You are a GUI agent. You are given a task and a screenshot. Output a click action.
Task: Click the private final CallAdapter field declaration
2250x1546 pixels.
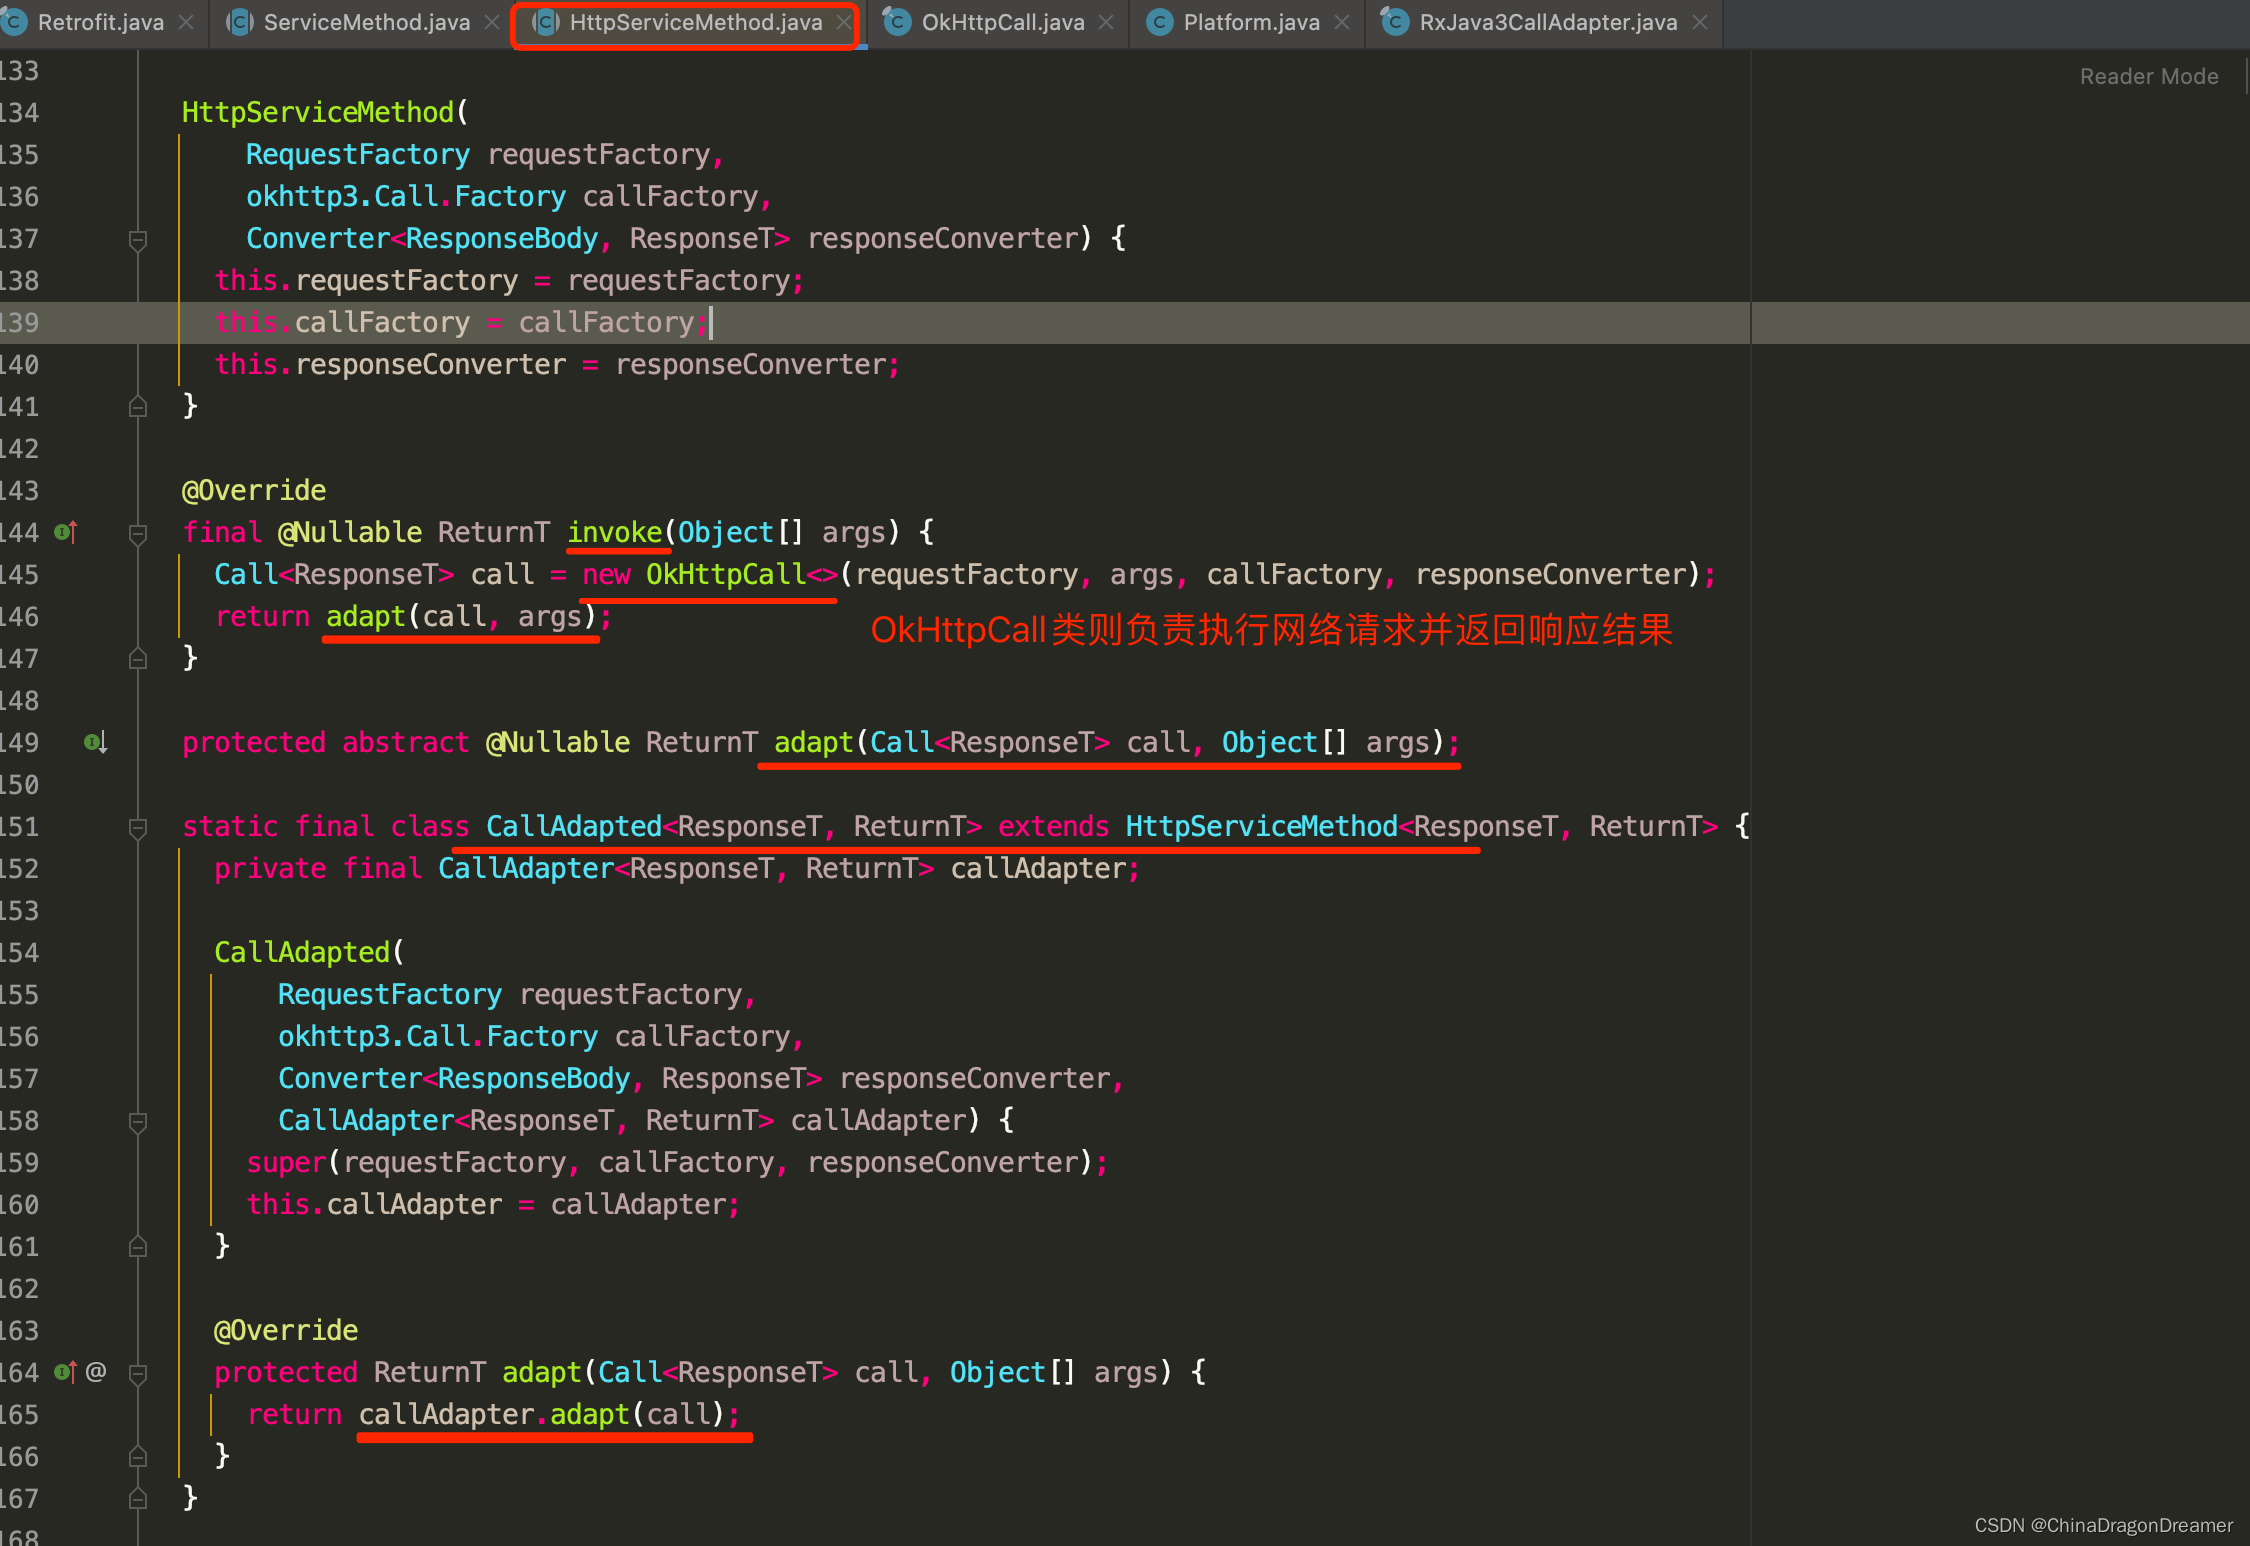pos(677,868)
